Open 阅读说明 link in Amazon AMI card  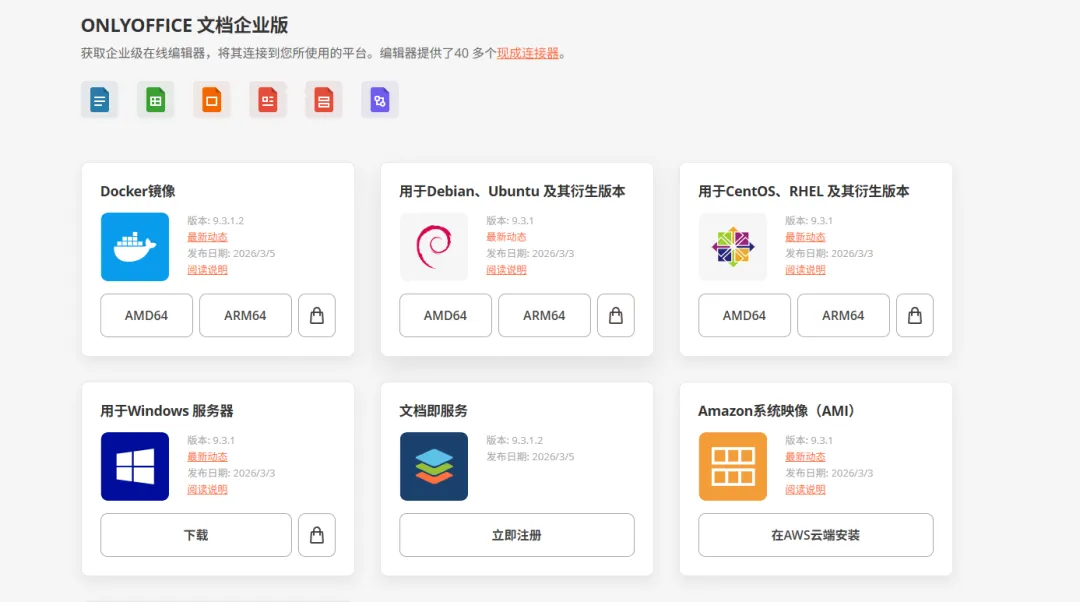coord(805,490)
